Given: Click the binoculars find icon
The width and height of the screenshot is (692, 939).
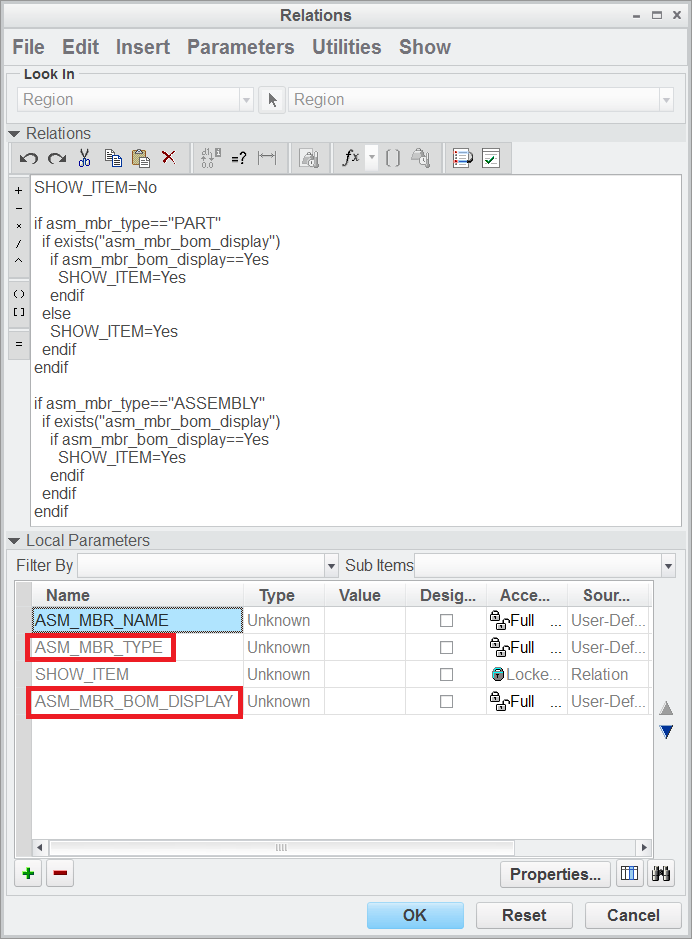Looking at the screenshot, I should point(661,874).
